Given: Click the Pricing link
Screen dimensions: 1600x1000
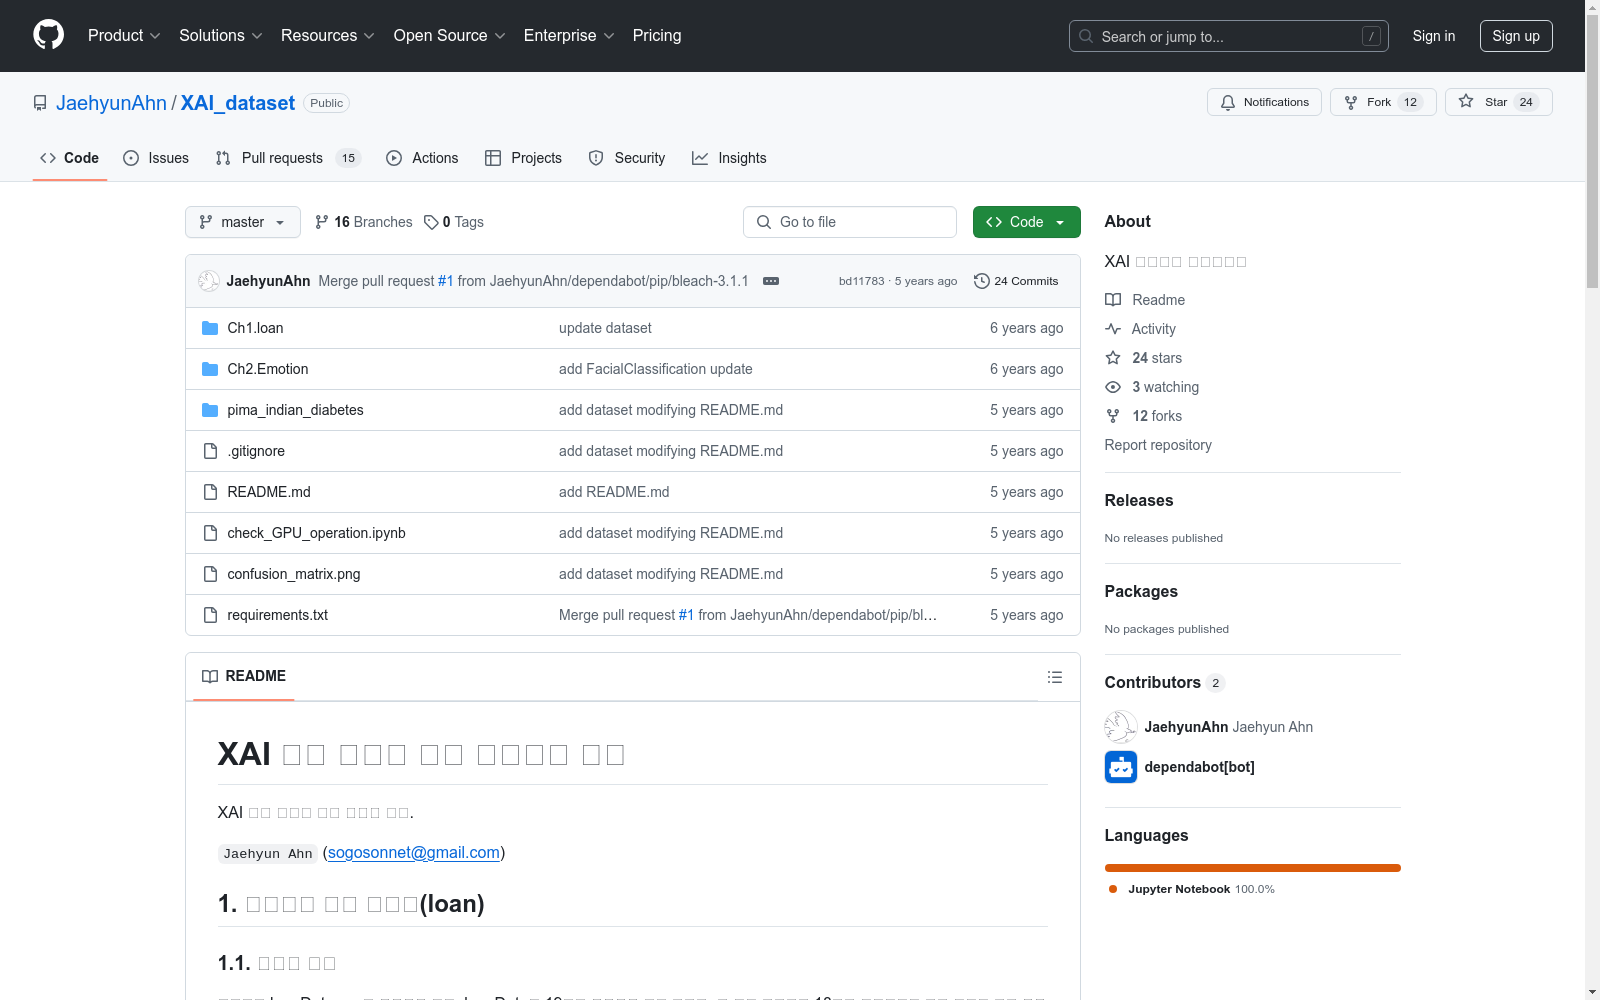Looking at the screenshot, I should tap(657, 35).
